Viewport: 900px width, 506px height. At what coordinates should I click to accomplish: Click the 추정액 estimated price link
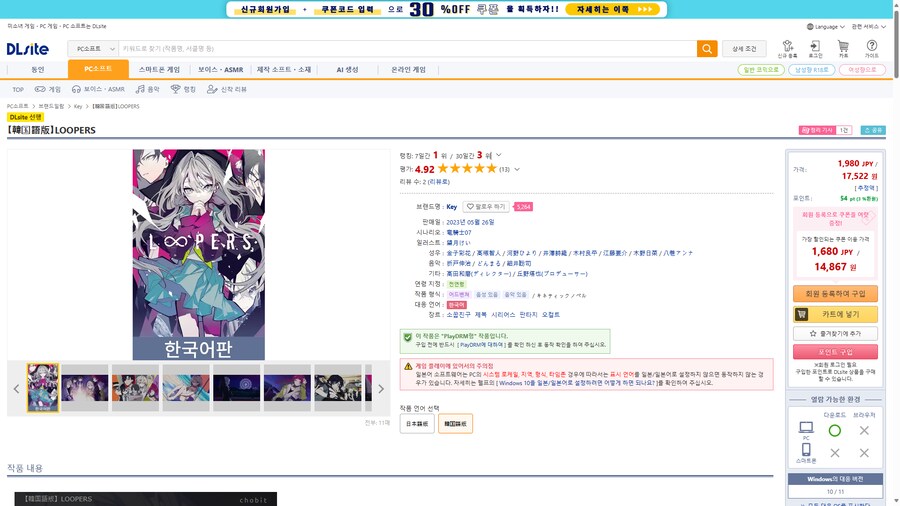click(x=867, y=188)
